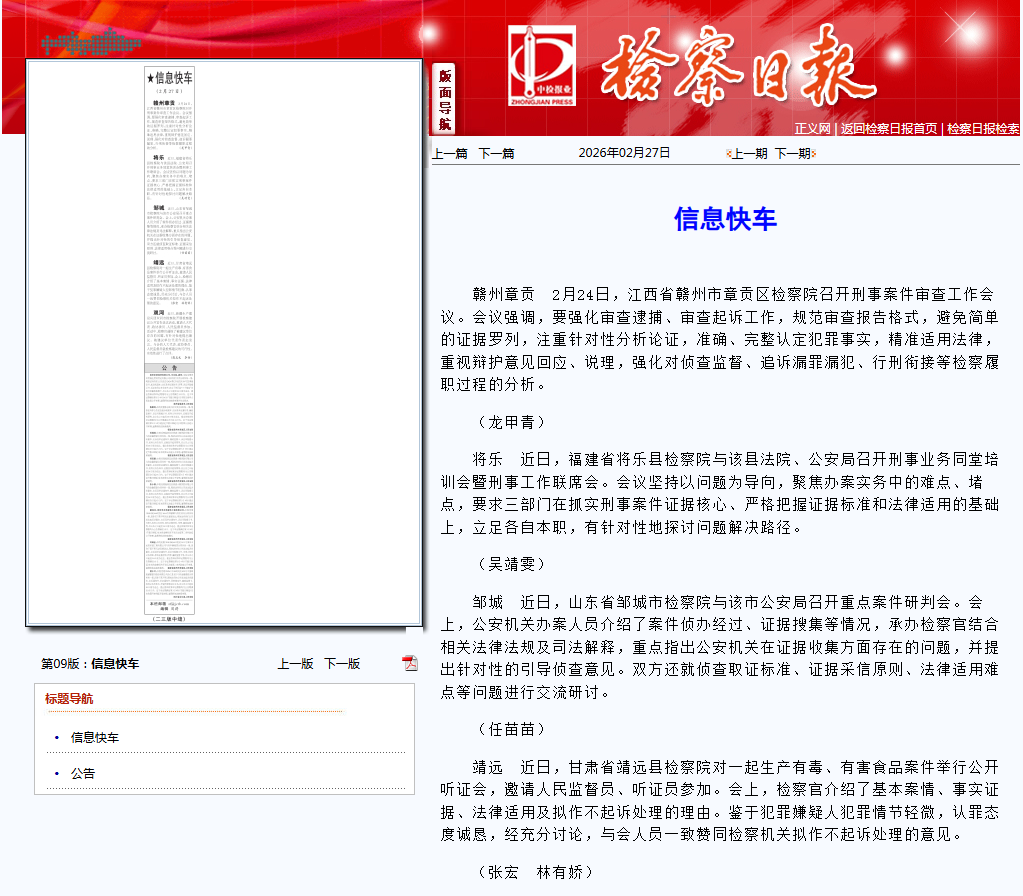Click the 检察日报 masthead title
Viewport: 1023px width, 896px height.
[x=738, y=67]
